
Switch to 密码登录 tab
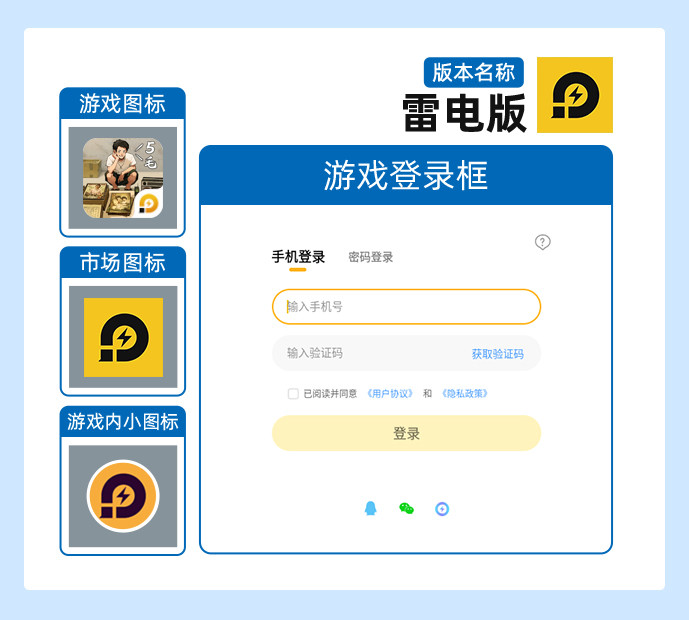(x=370, y=257)
